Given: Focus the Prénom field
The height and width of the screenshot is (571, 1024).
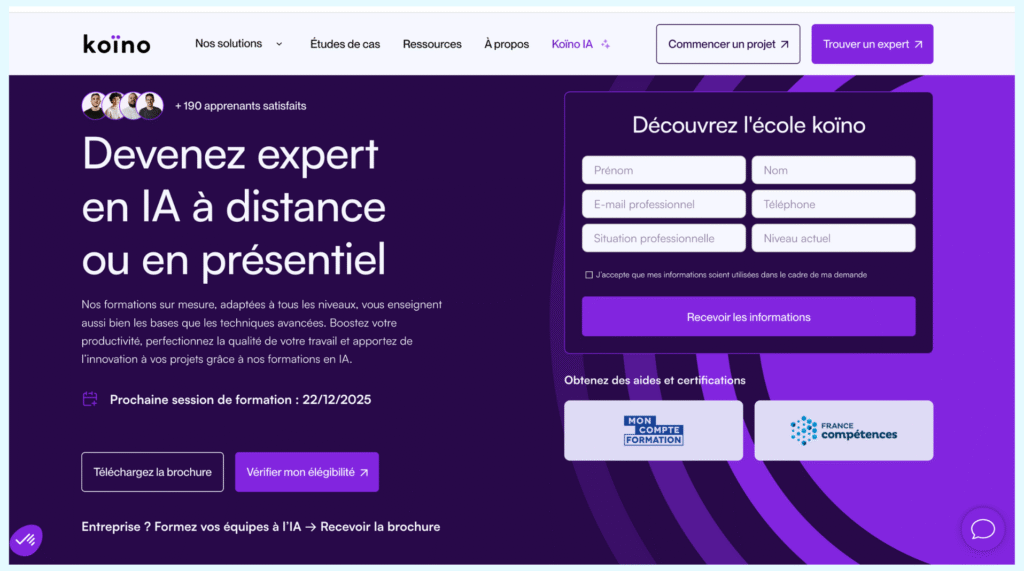Looking at the screenshot, I should (664, 170).
